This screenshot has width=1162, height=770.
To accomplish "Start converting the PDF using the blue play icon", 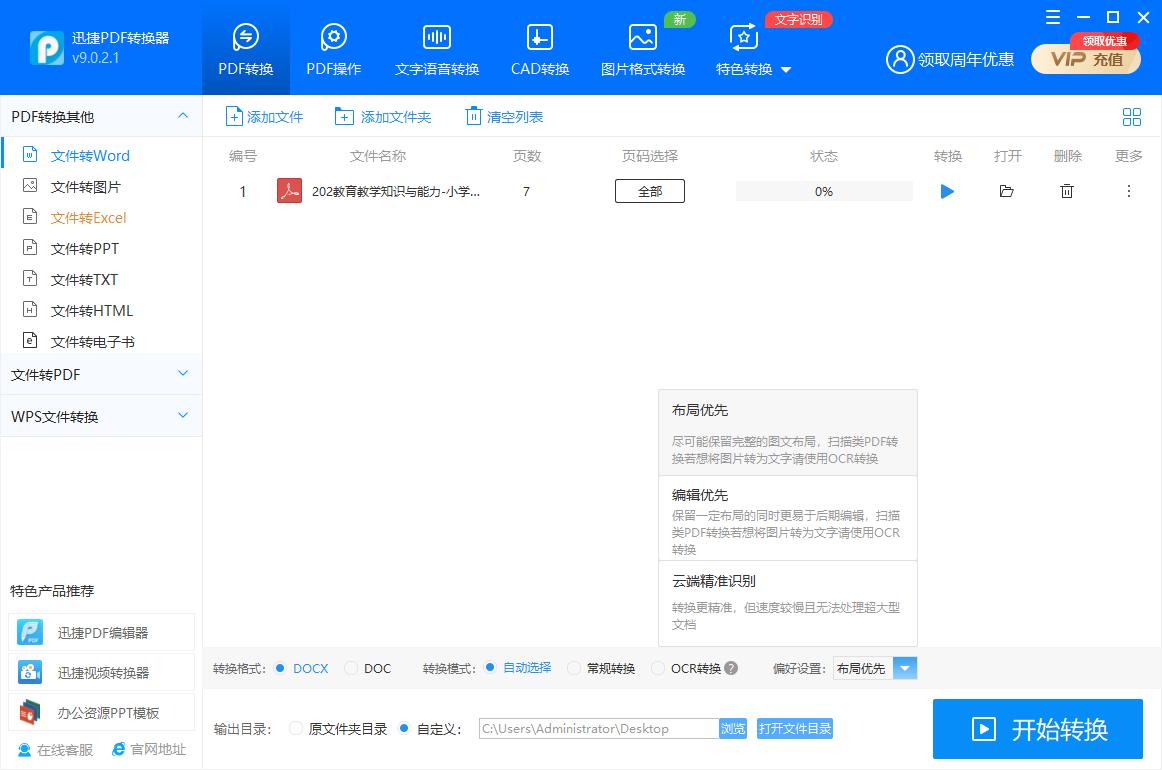I will 947,191.
